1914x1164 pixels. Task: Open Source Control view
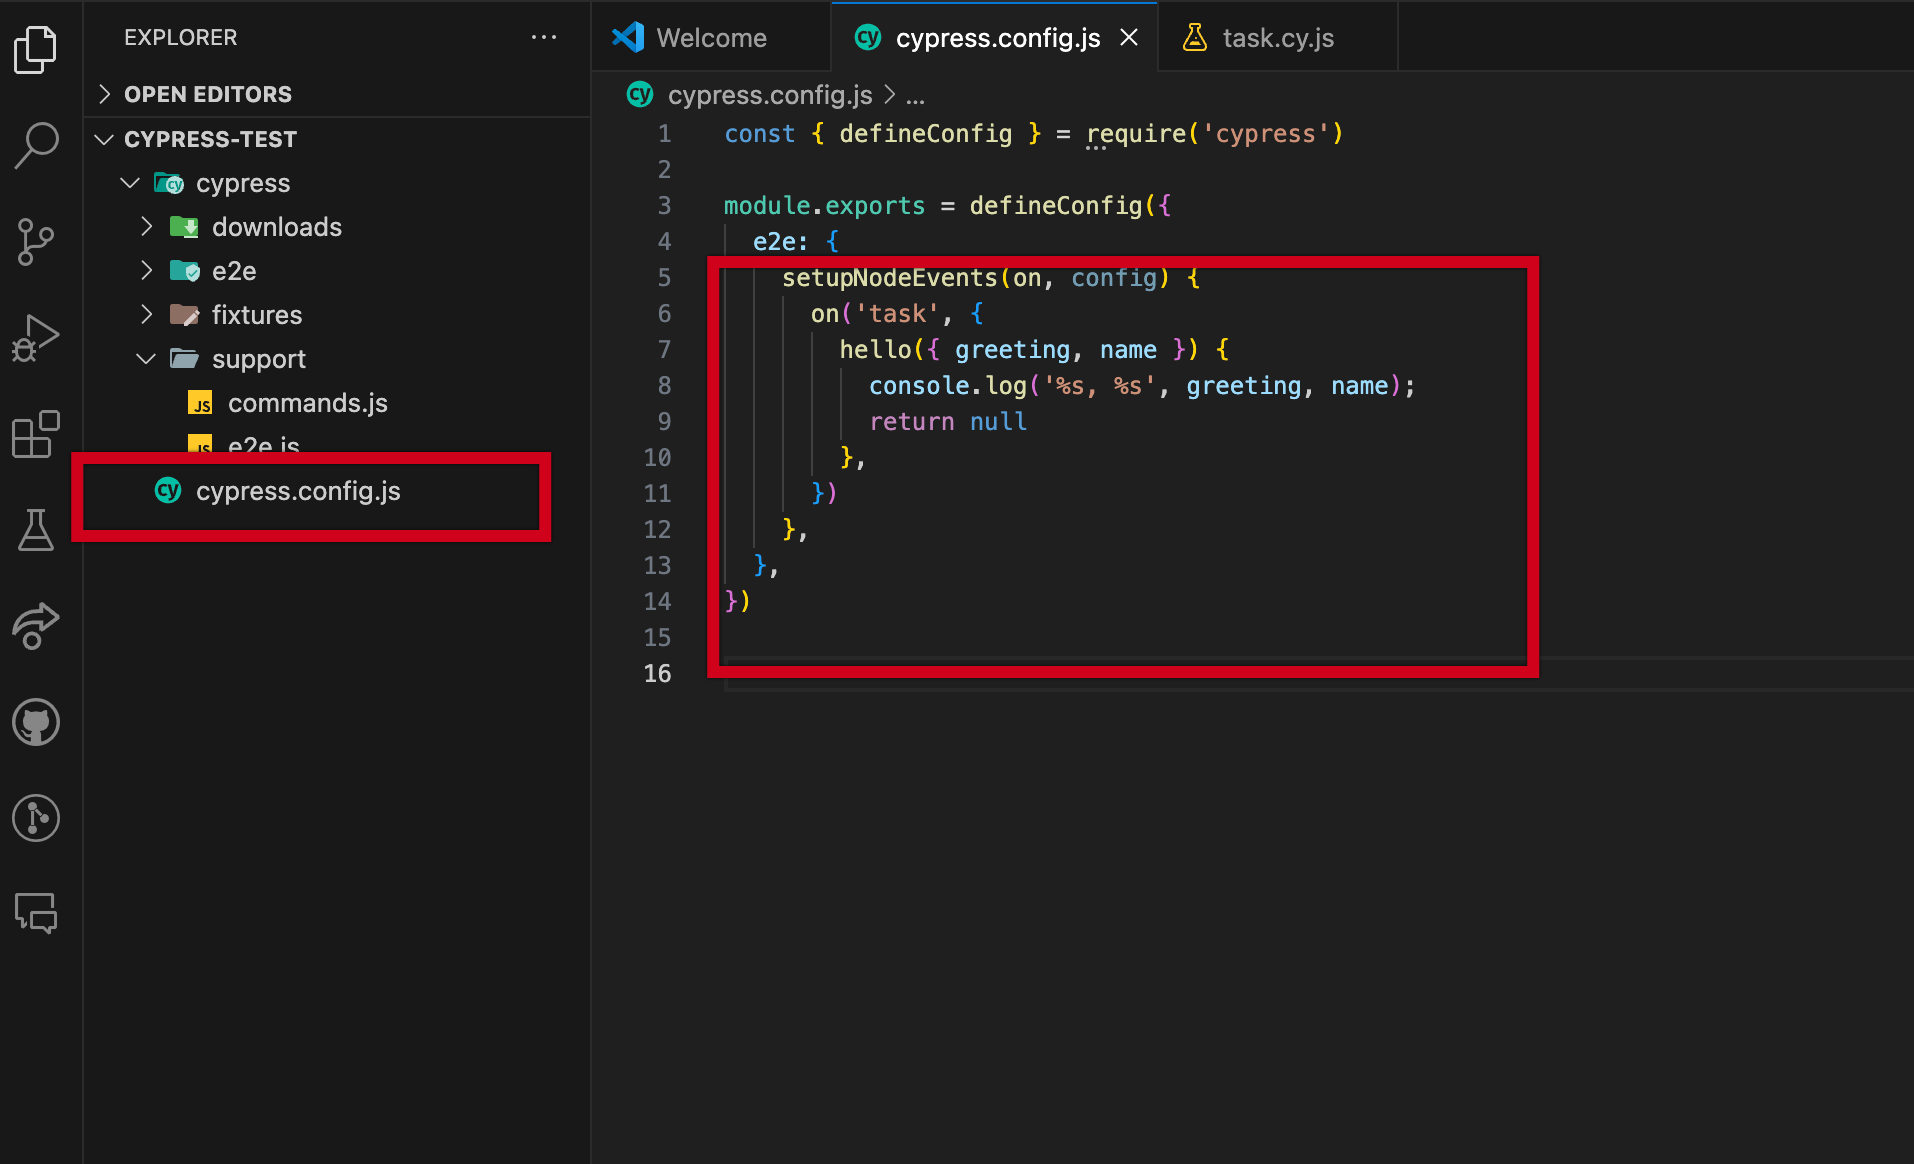tap(36, 242)
